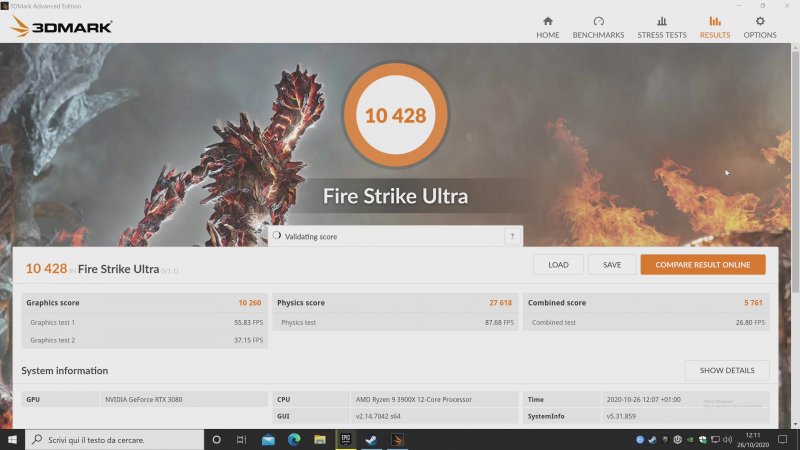Click the volume speaker tray icon

click(x=728, y=439)
